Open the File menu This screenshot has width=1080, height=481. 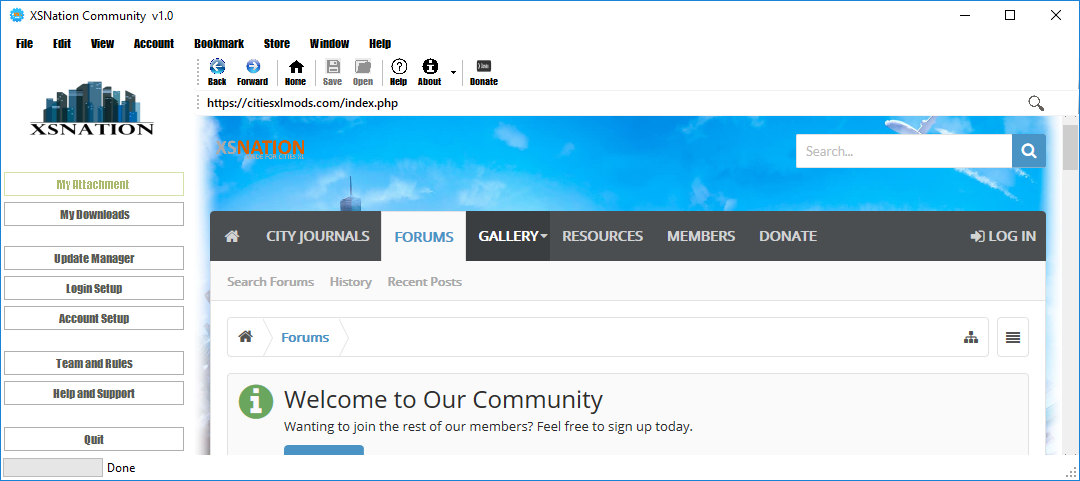(x=24, y=43)
